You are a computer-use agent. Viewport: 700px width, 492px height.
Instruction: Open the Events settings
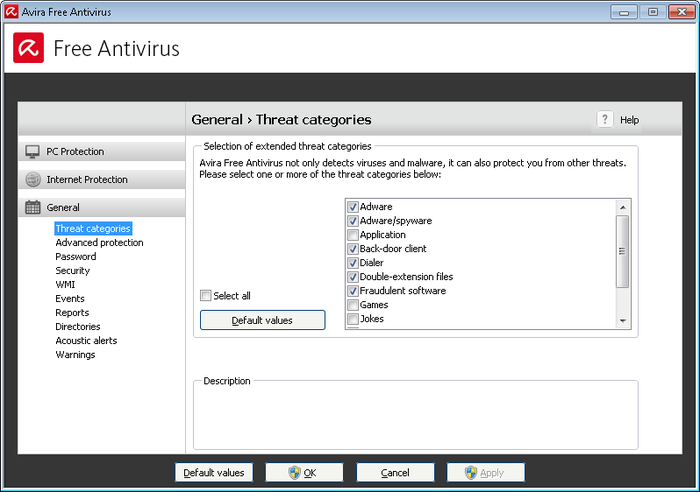(70, 299)
